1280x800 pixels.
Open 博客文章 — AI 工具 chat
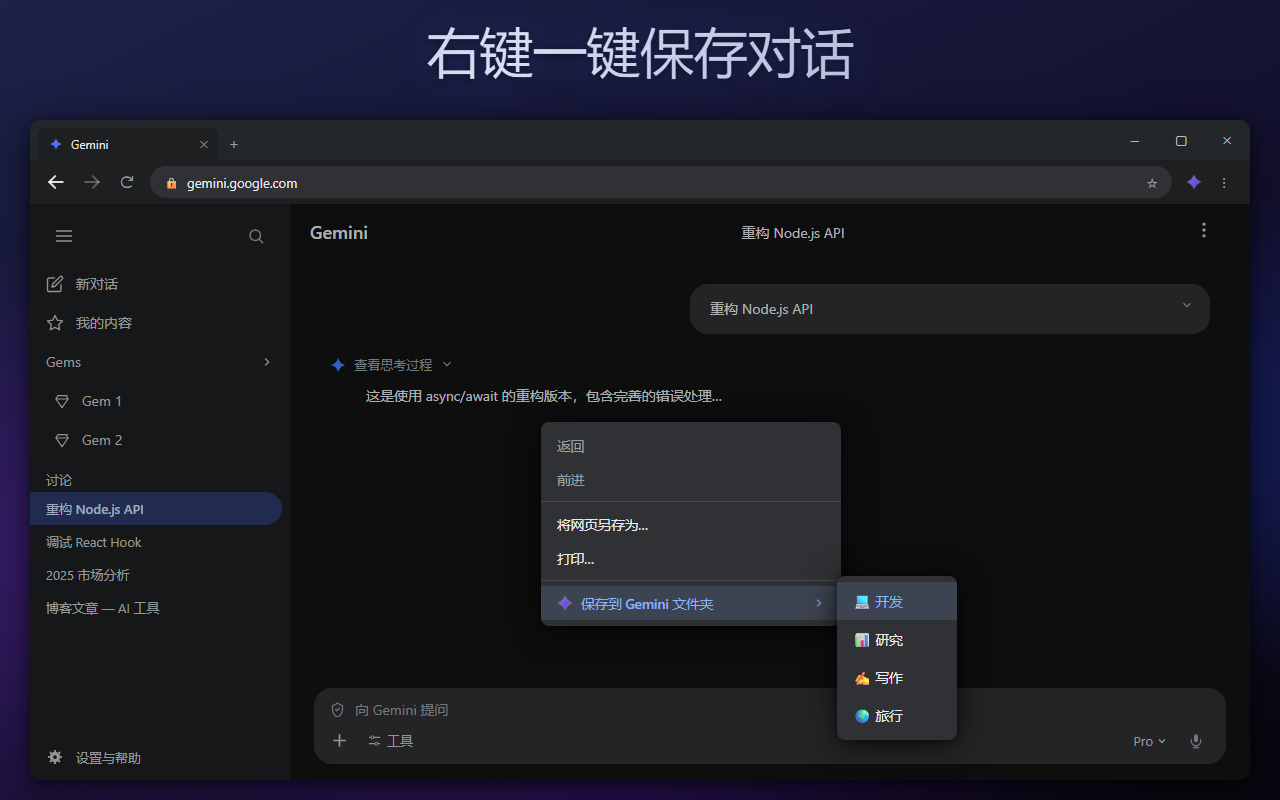click(x=156, y=608)
